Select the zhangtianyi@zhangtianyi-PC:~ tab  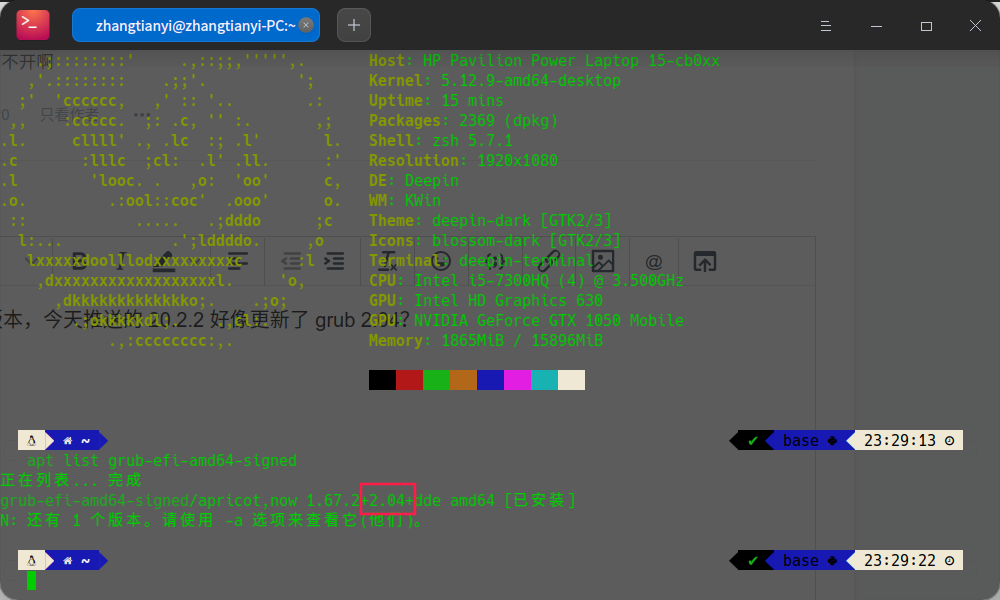point(196,25)
